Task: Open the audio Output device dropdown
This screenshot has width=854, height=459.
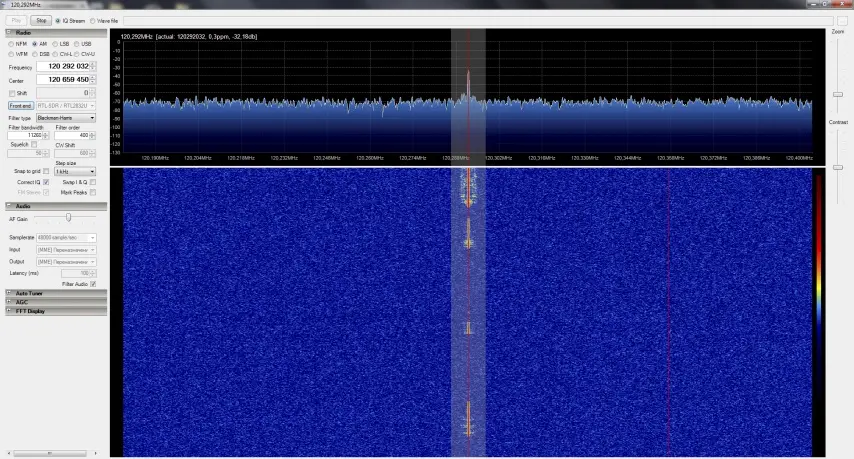Action: coord(66,262)
